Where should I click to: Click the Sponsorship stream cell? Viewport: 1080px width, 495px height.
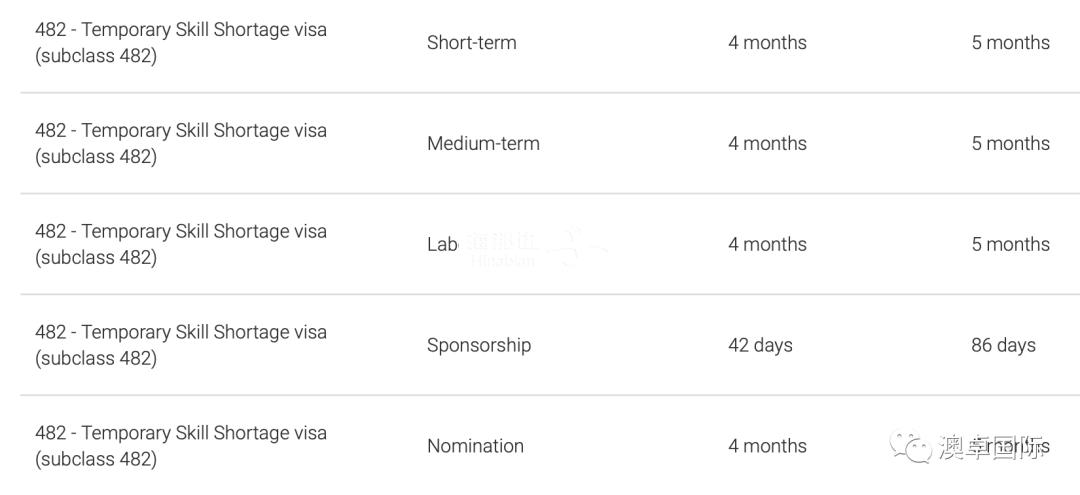pyautogui.click(x=479, y=345)
